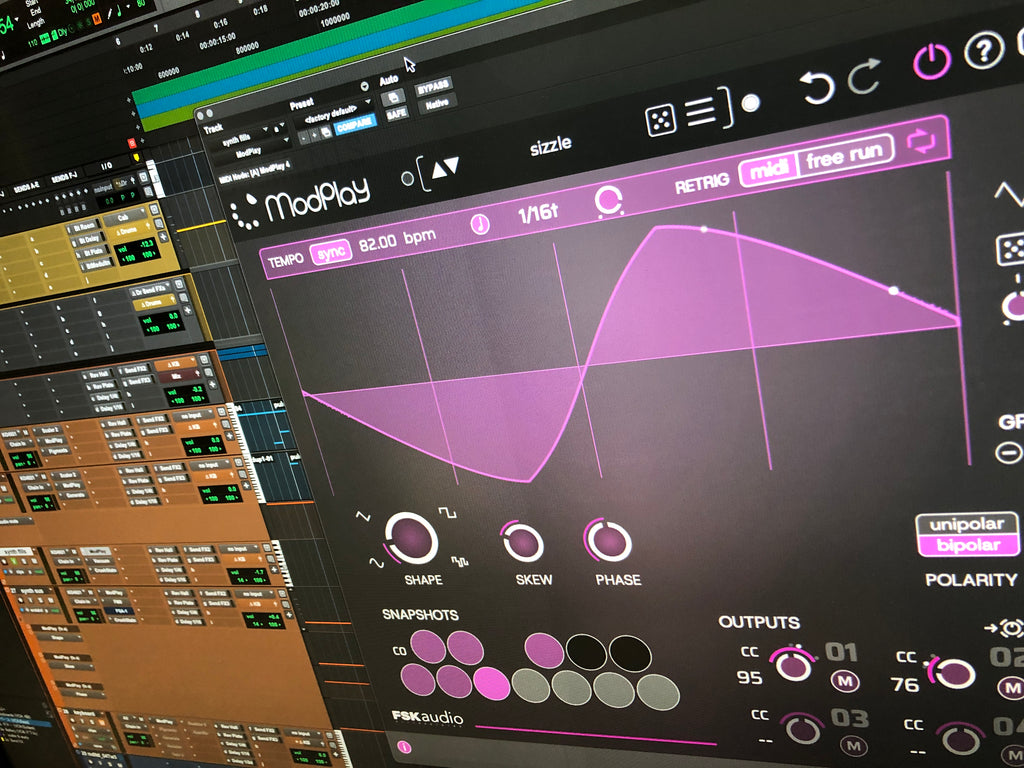
Task: Click the redo arrow icon
Action: point(864,77)
